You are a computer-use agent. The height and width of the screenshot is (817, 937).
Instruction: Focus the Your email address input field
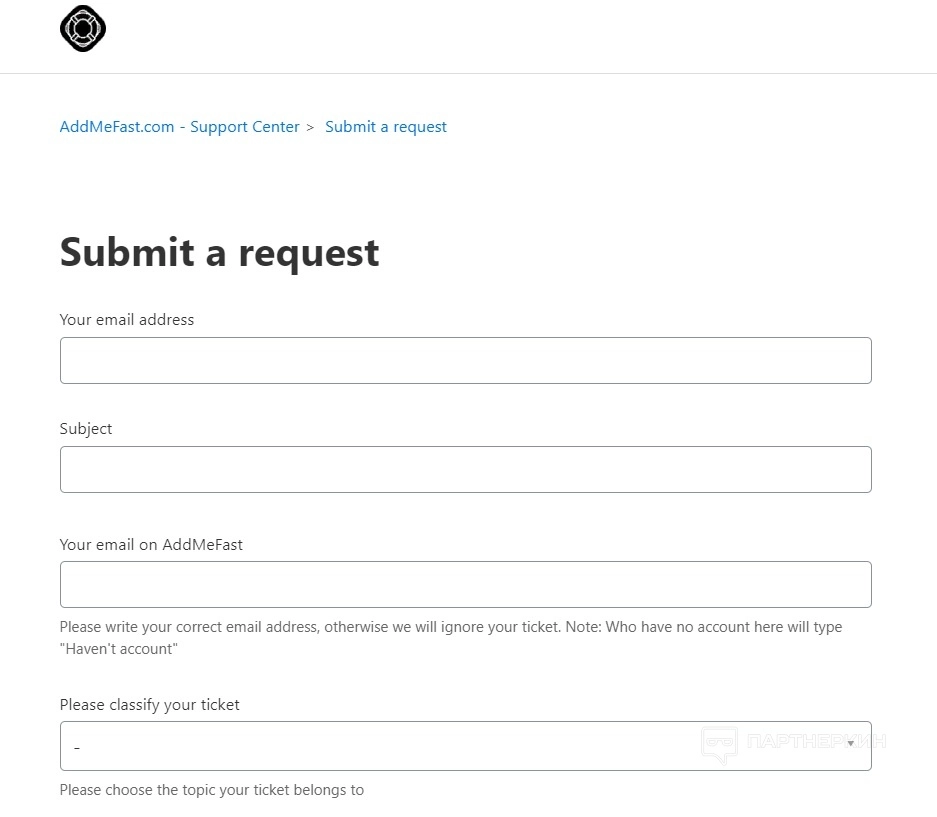(x=465, y=360)
